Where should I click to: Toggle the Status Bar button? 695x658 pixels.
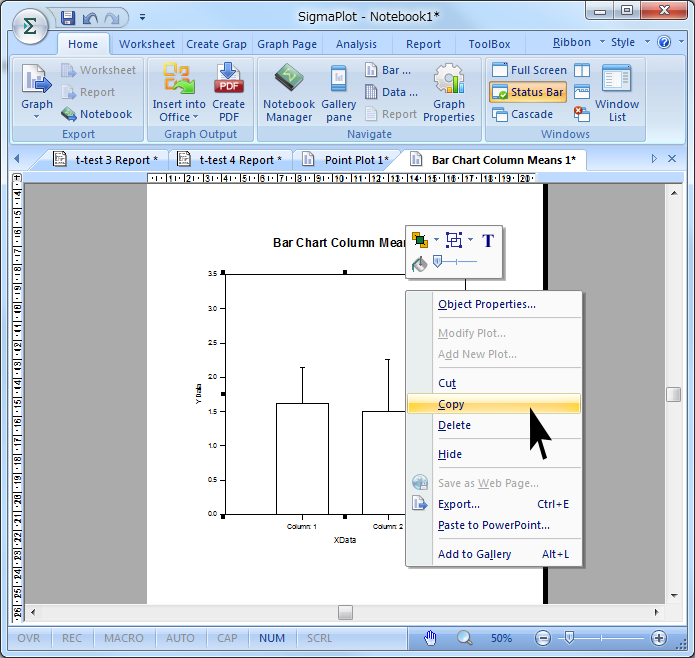(x=528, y=92)
